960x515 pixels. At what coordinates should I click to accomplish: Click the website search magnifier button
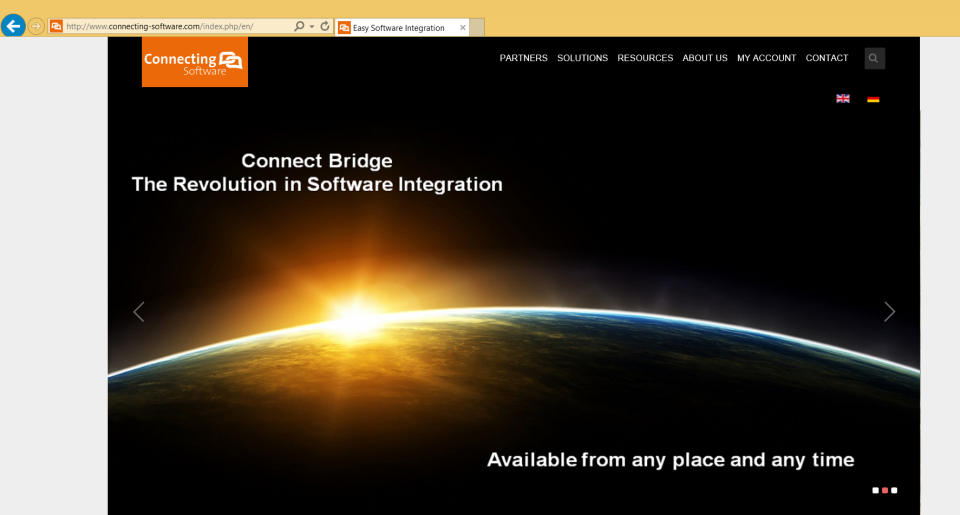pos(874,58)
